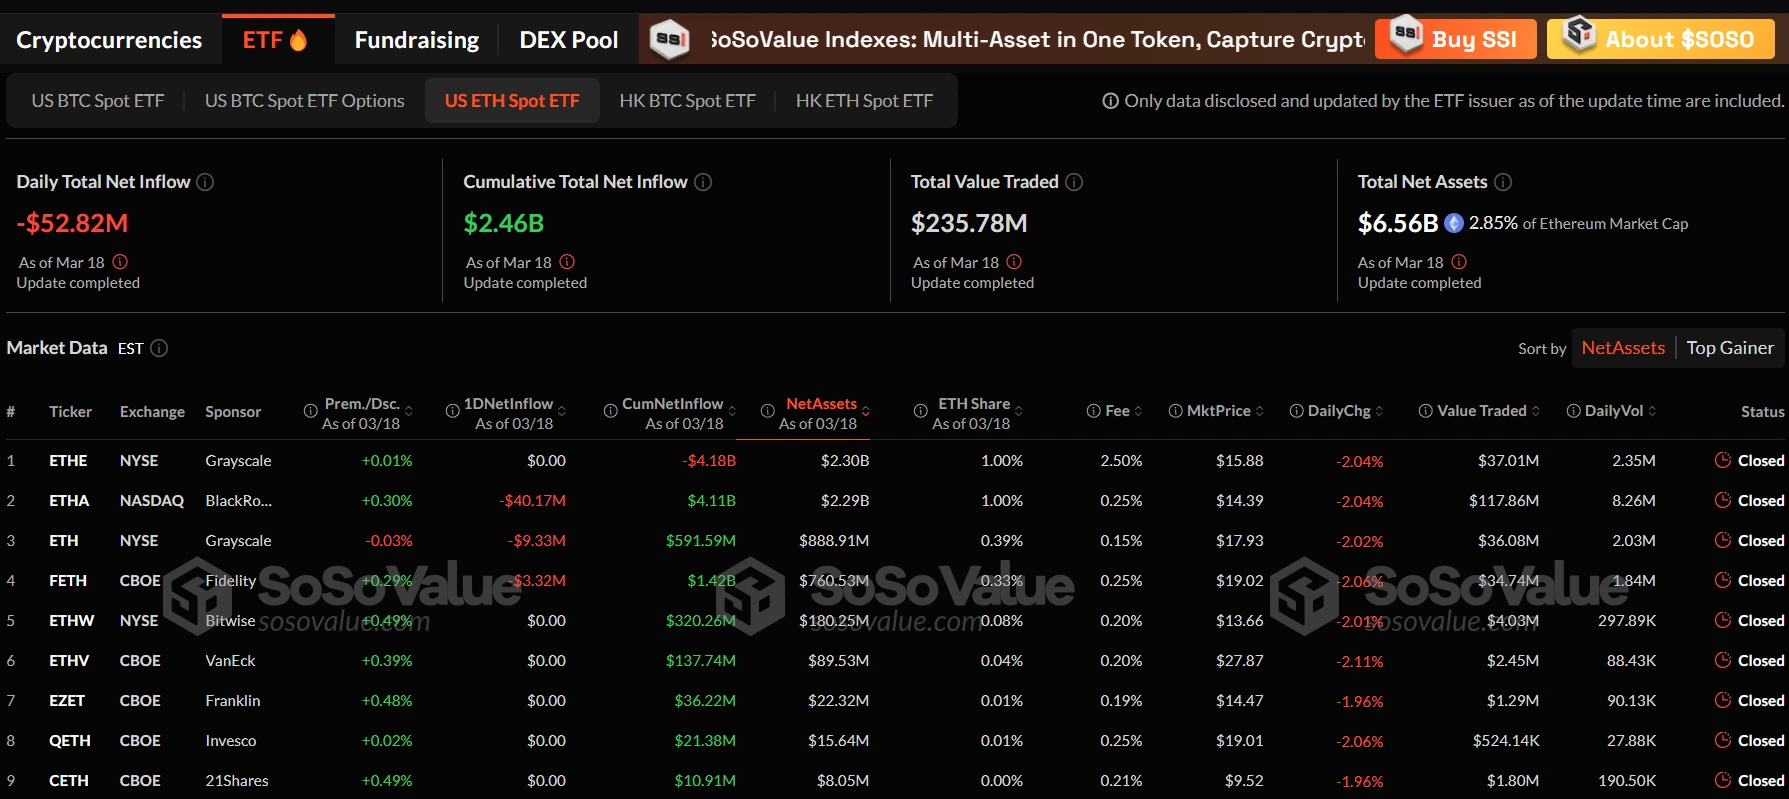This screenshot has height=799, width=1789.
Task: Click red alert icon under Cumulative Net Inflow date
Action: 567,262
